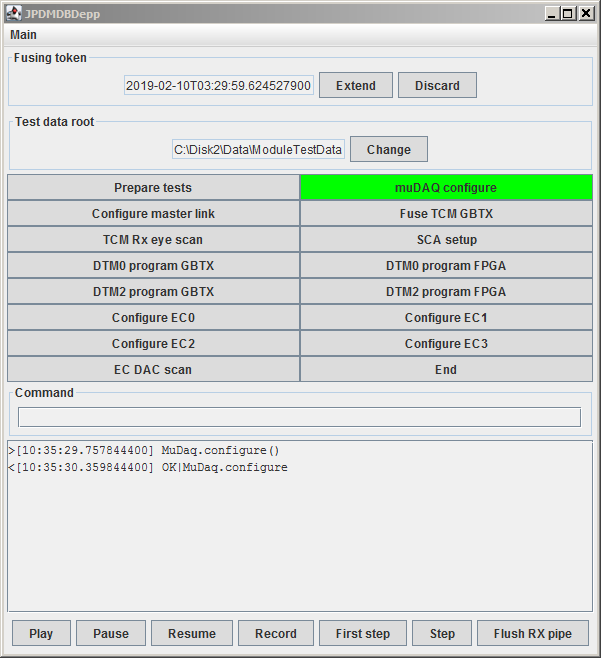Image resolution: width=601 pixels, height=658 pixels.
Task: Minimize the JPDMDBDepp window
Action: pyautogui.click(x=551, y=14)
